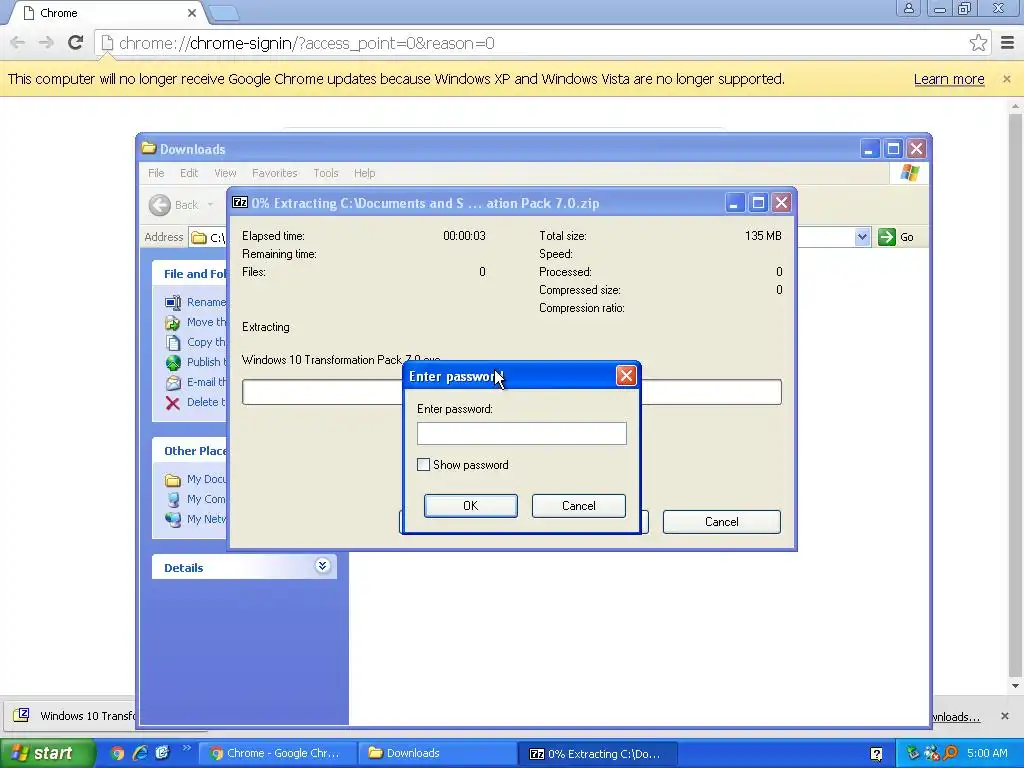Screen dimensions: 1024x768
Task: Click the Copy this file icon
Action: pos(173,342)
